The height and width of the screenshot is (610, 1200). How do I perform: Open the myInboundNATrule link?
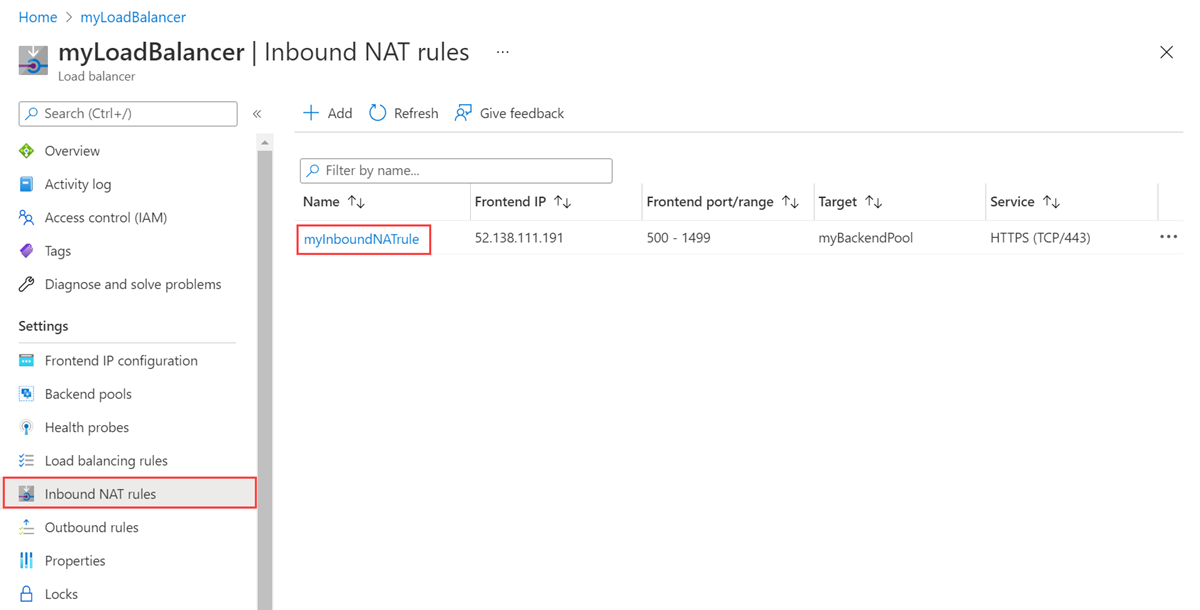click(x=362, y=239)
